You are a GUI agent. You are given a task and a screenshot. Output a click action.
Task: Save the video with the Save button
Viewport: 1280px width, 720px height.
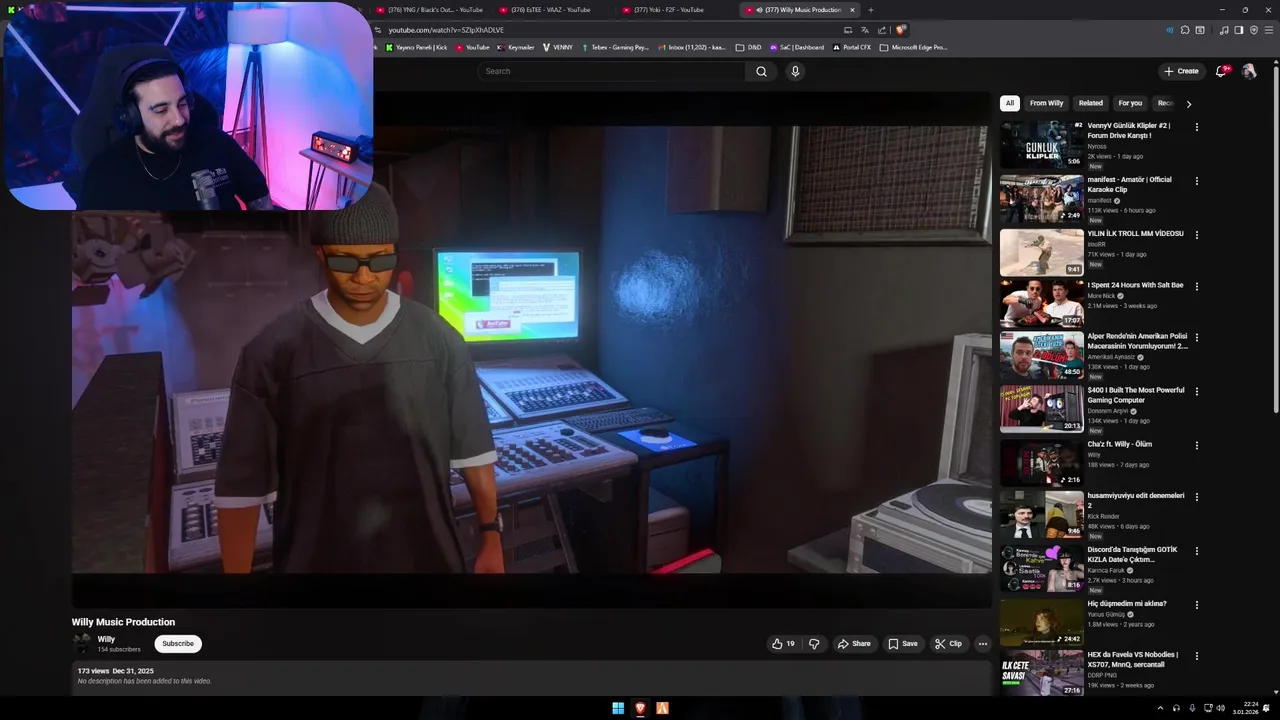coord(903,644)
